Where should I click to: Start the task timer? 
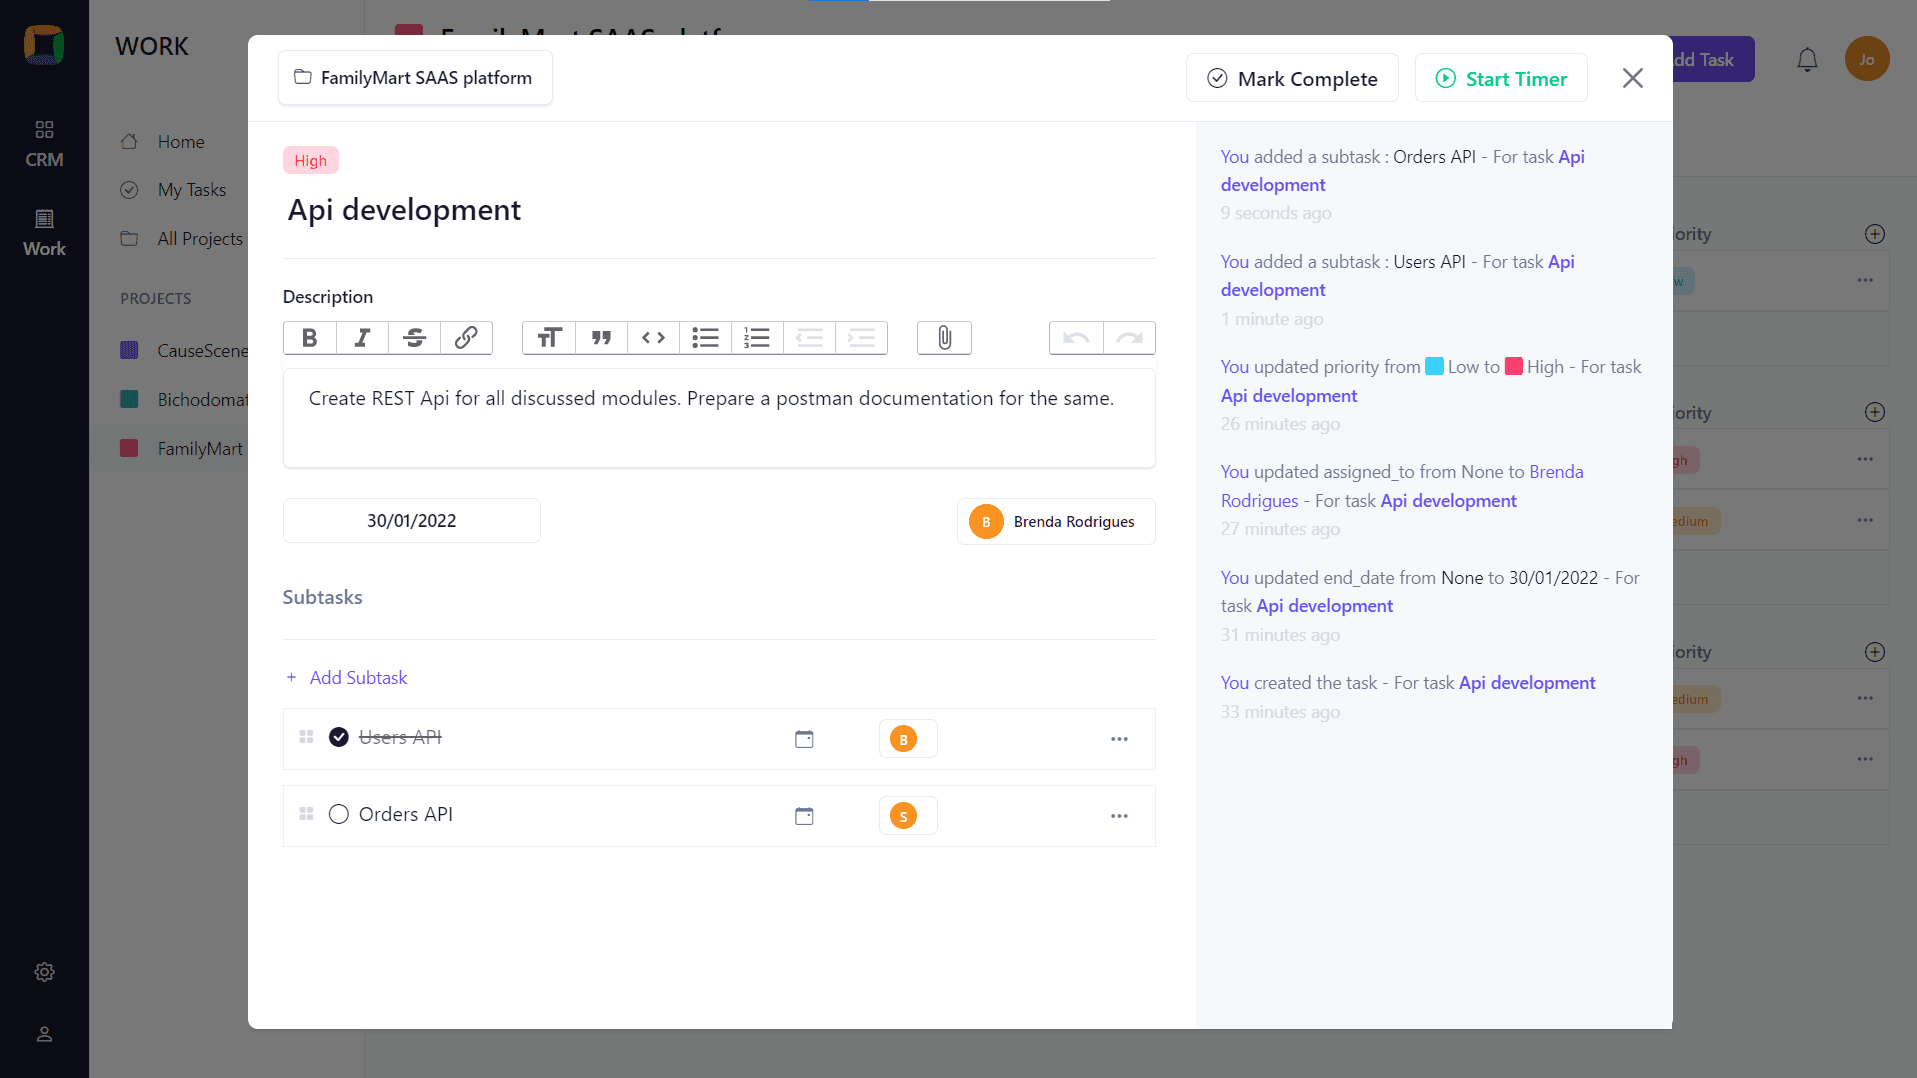click(x=1501, y=79)
